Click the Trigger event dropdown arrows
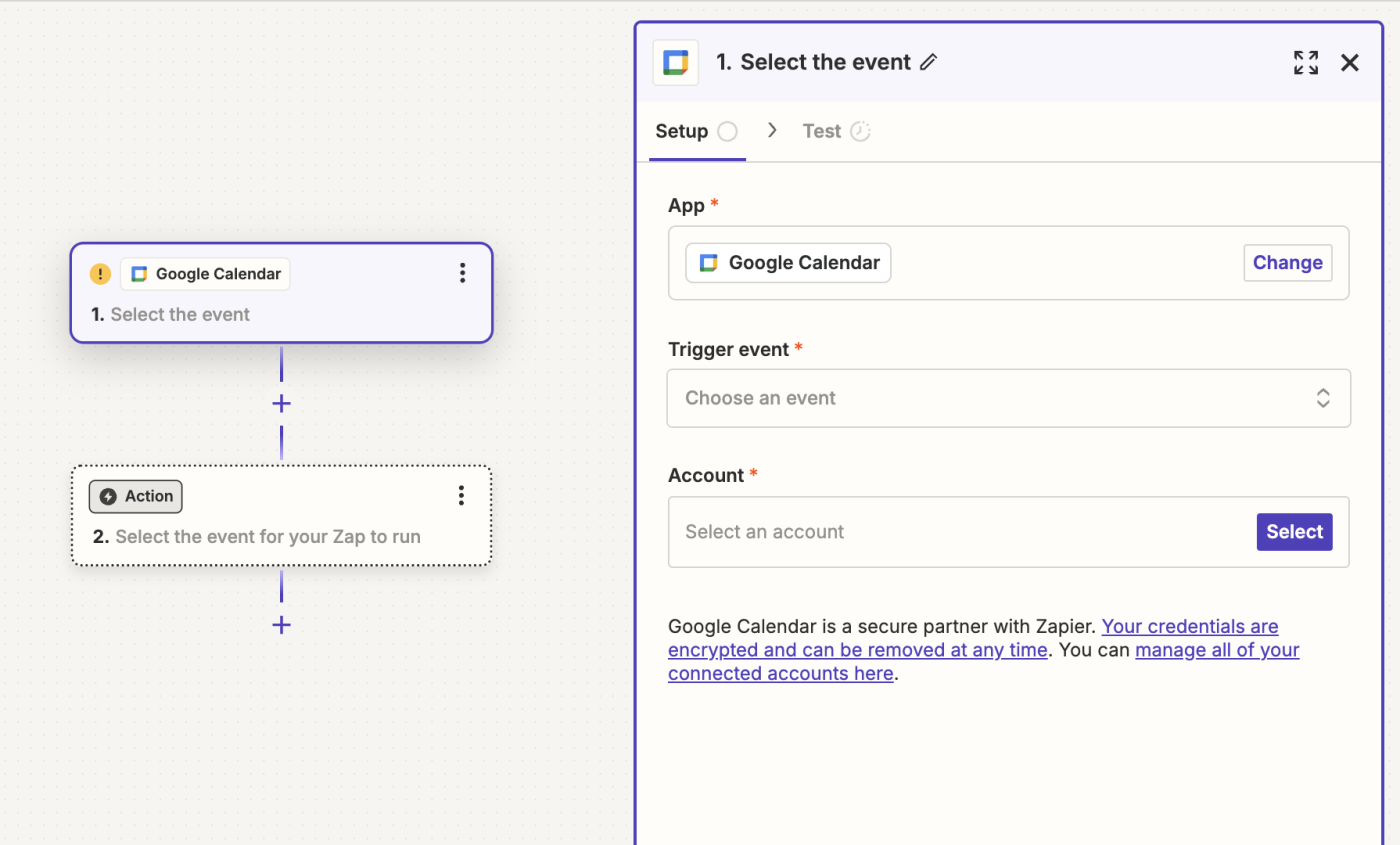Viewport: 1400px width, 845px height. [1323, 398]
